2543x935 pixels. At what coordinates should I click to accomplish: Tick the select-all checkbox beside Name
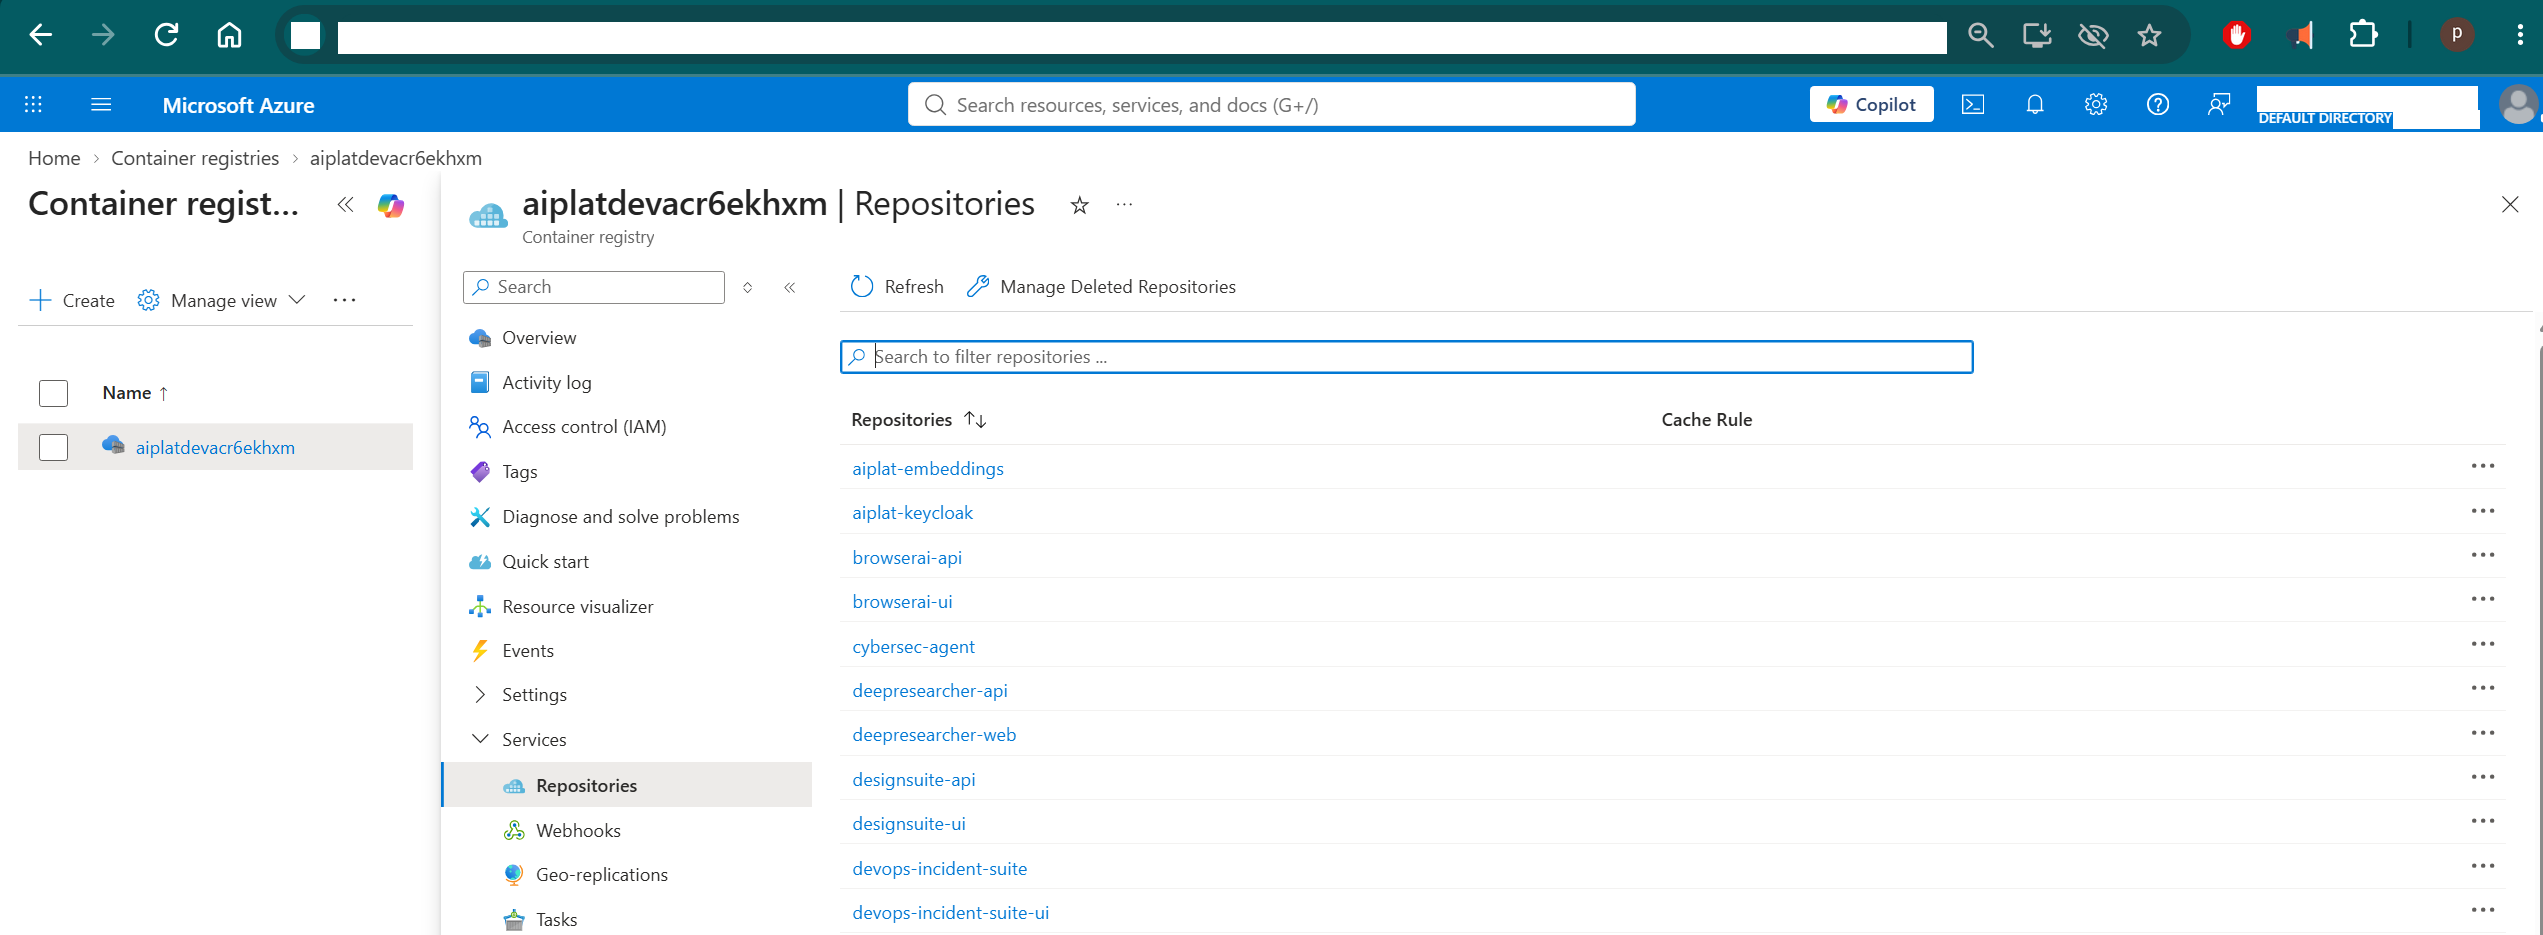click(54, 393)
